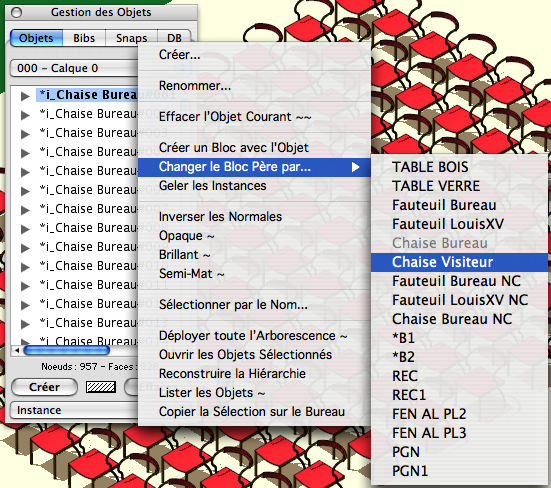Expand the *i_Chaise Bureau#003 tree row

tap(25, 134)
